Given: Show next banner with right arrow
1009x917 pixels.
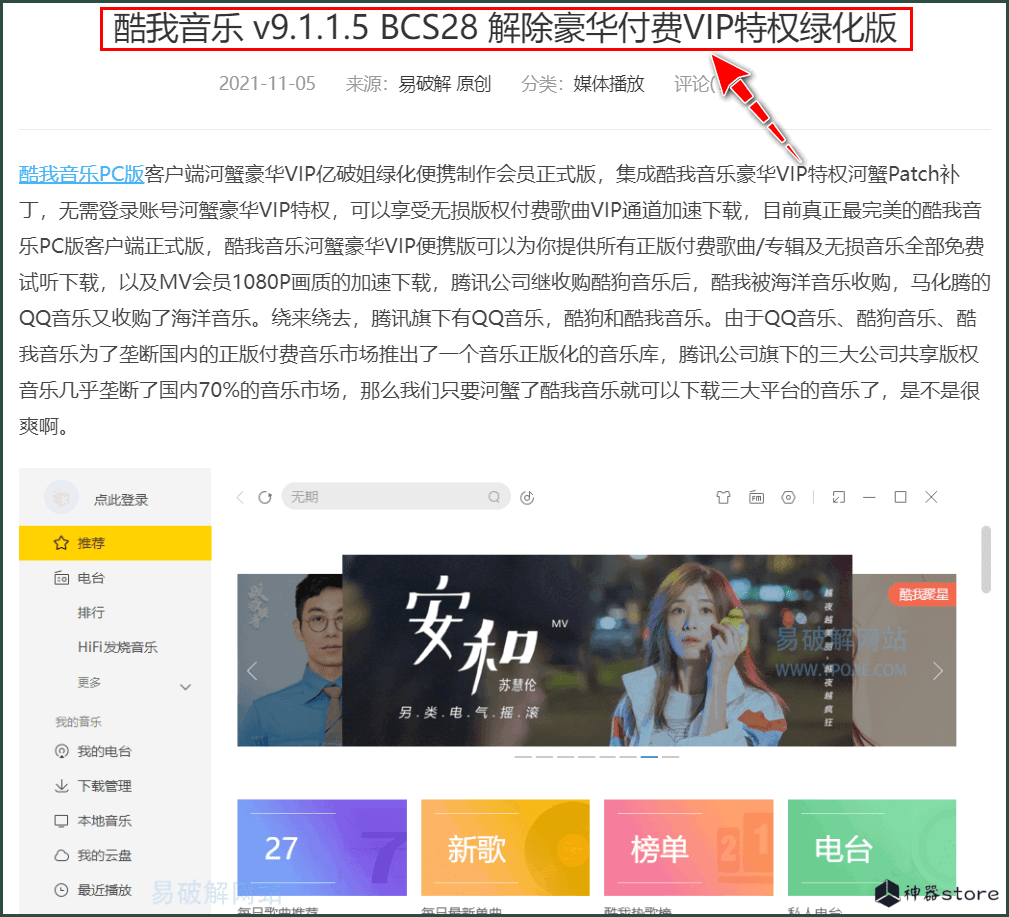Looking at the screenshot, I should pyautogui.click(x=938, y=671).
